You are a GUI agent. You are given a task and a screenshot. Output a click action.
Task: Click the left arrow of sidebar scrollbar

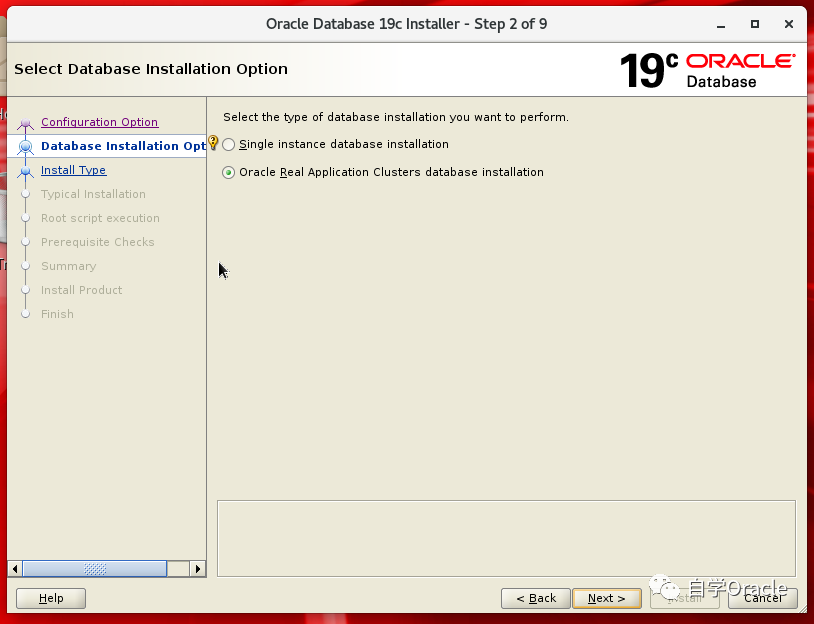click(15, 569)
